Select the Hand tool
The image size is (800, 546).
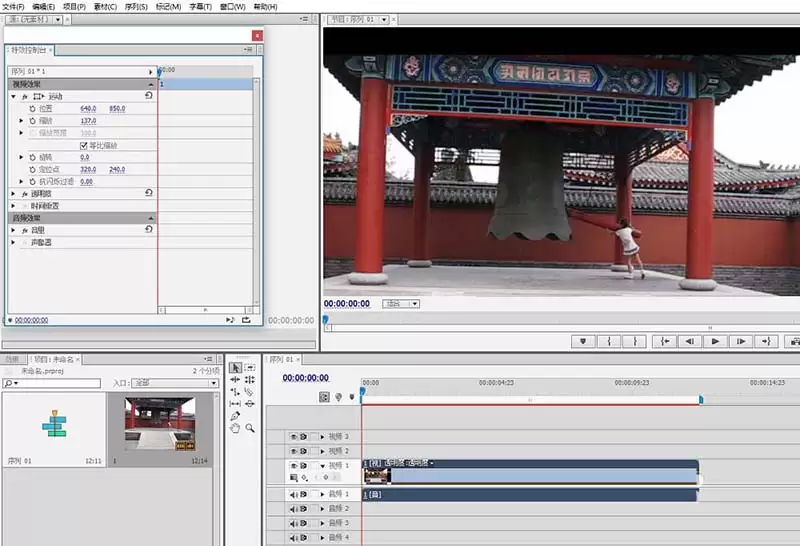click(x=235, y=428)
